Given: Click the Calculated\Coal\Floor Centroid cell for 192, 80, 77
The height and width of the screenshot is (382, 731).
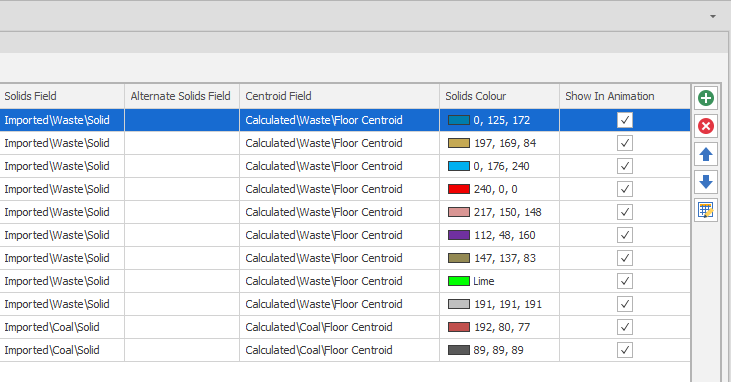Looking at the screenshot, I should [x=339, y=327].
